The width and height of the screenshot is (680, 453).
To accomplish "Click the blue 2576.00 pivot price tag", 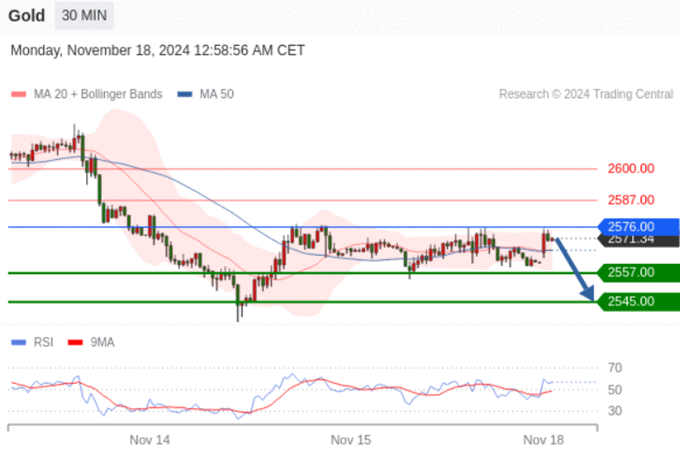I will 638,227.
